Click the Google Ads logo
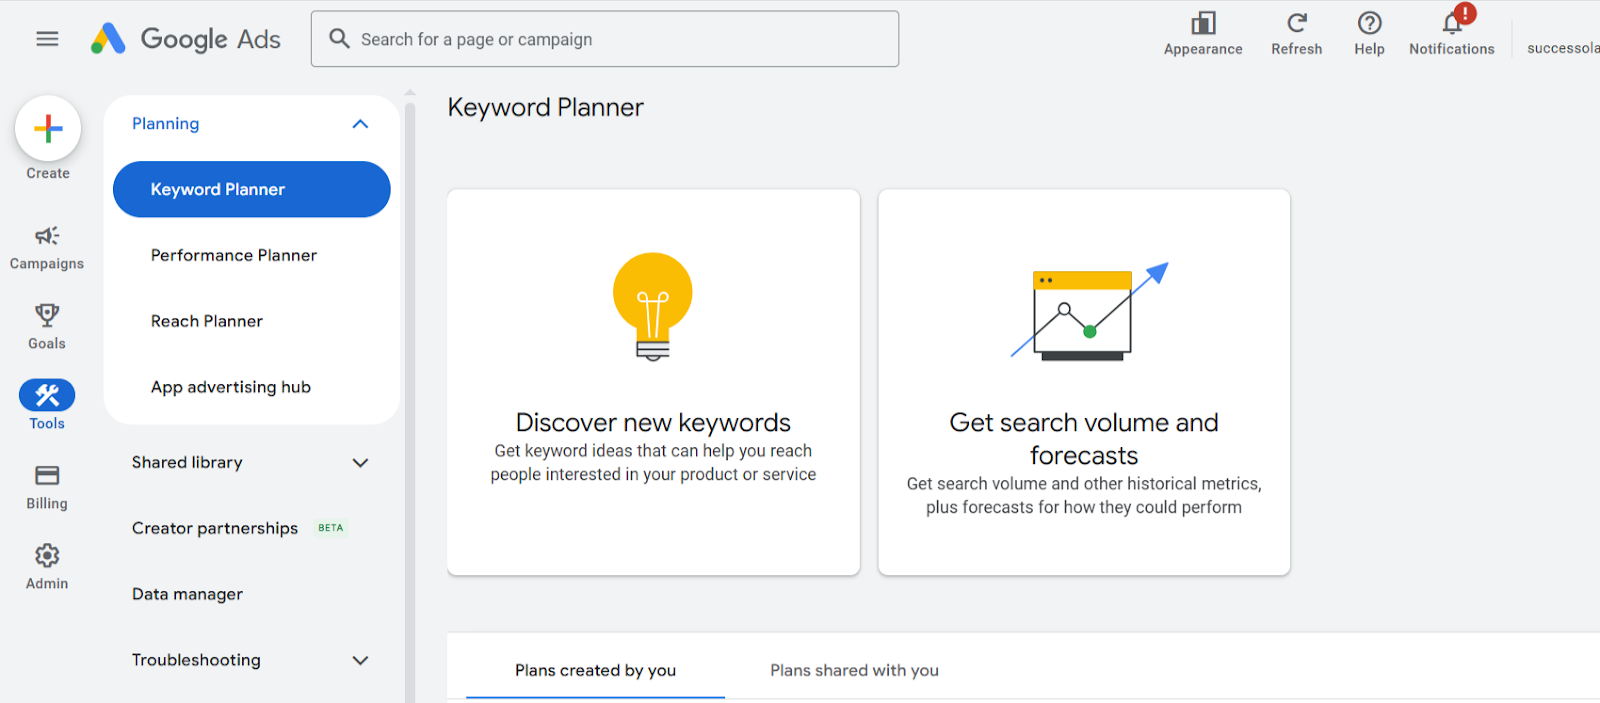The image size is (1600, 703). point(186,39)
